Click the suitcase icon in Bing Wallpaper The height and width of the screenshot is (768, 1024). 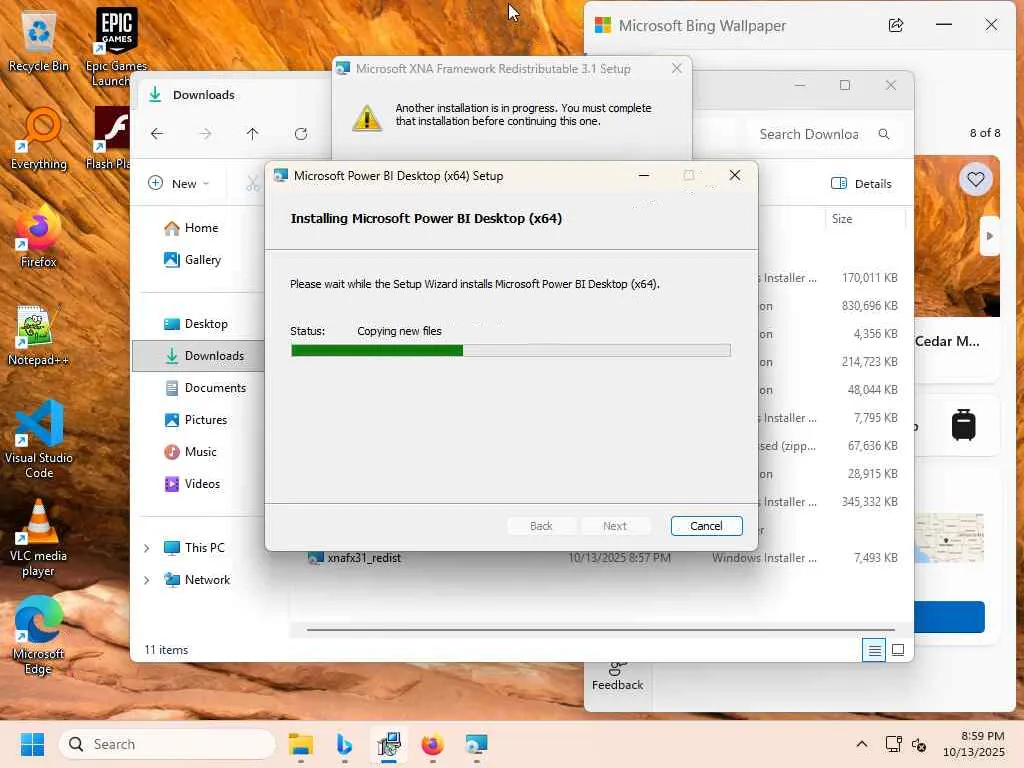[963, 424]
